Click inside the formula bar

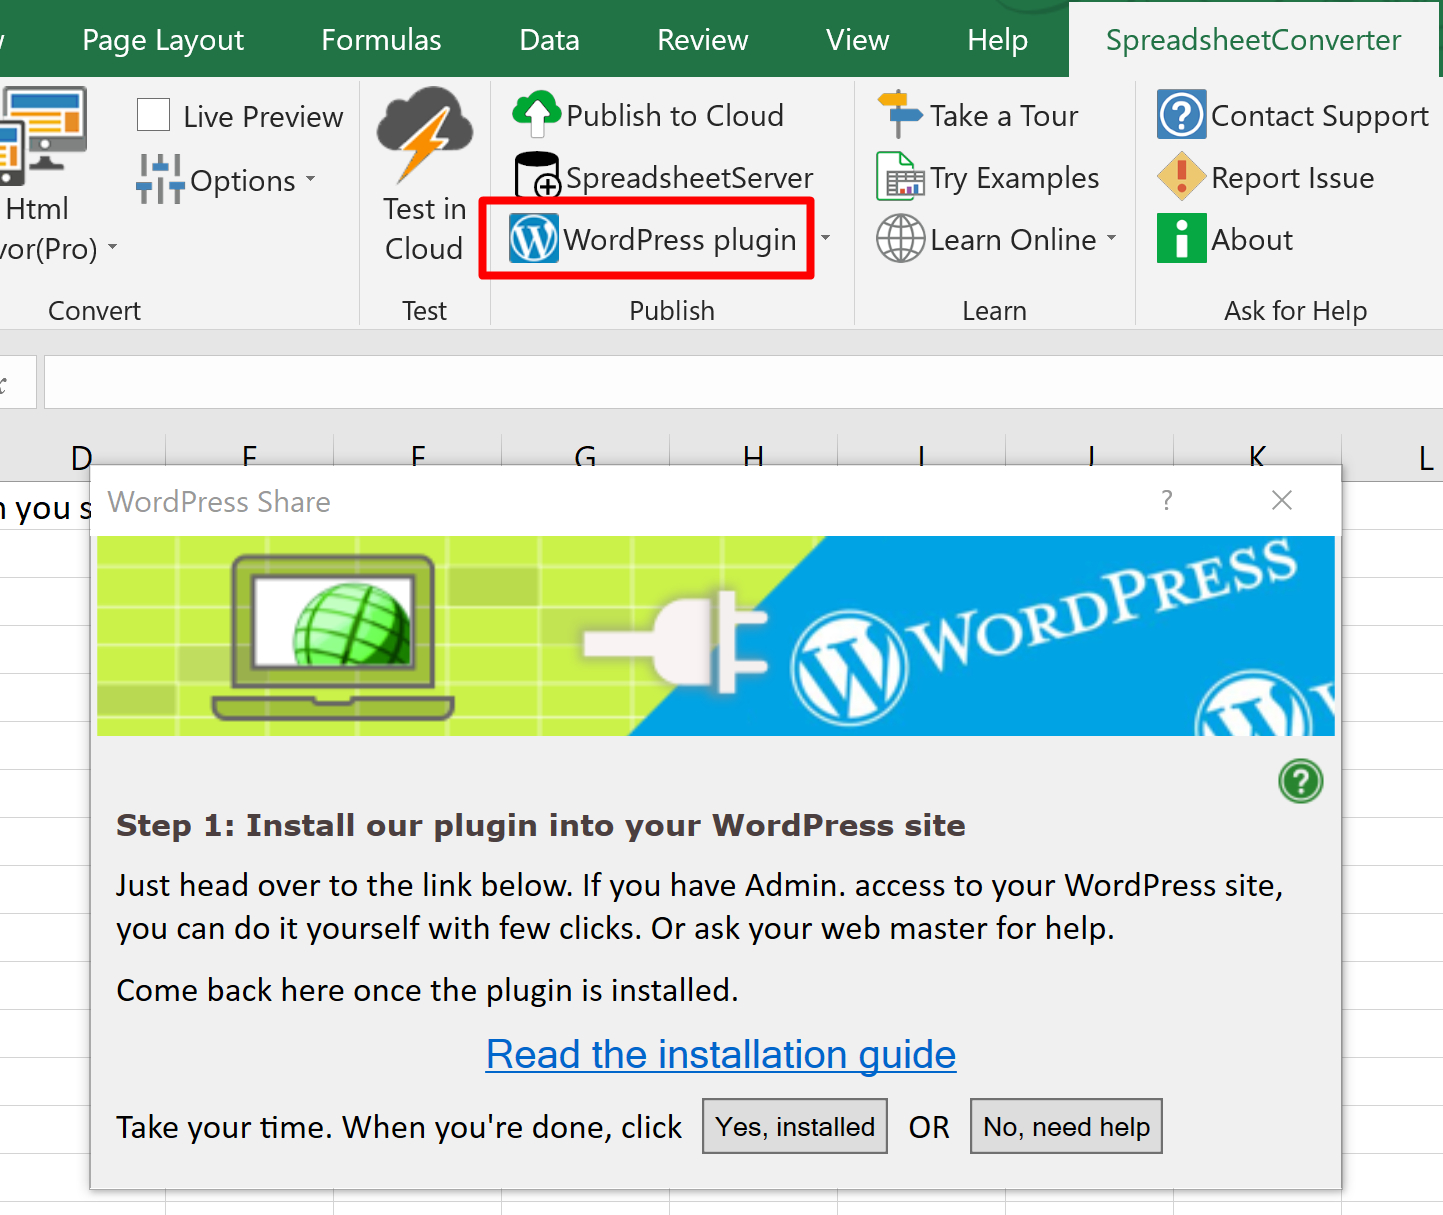pos(700,381)
